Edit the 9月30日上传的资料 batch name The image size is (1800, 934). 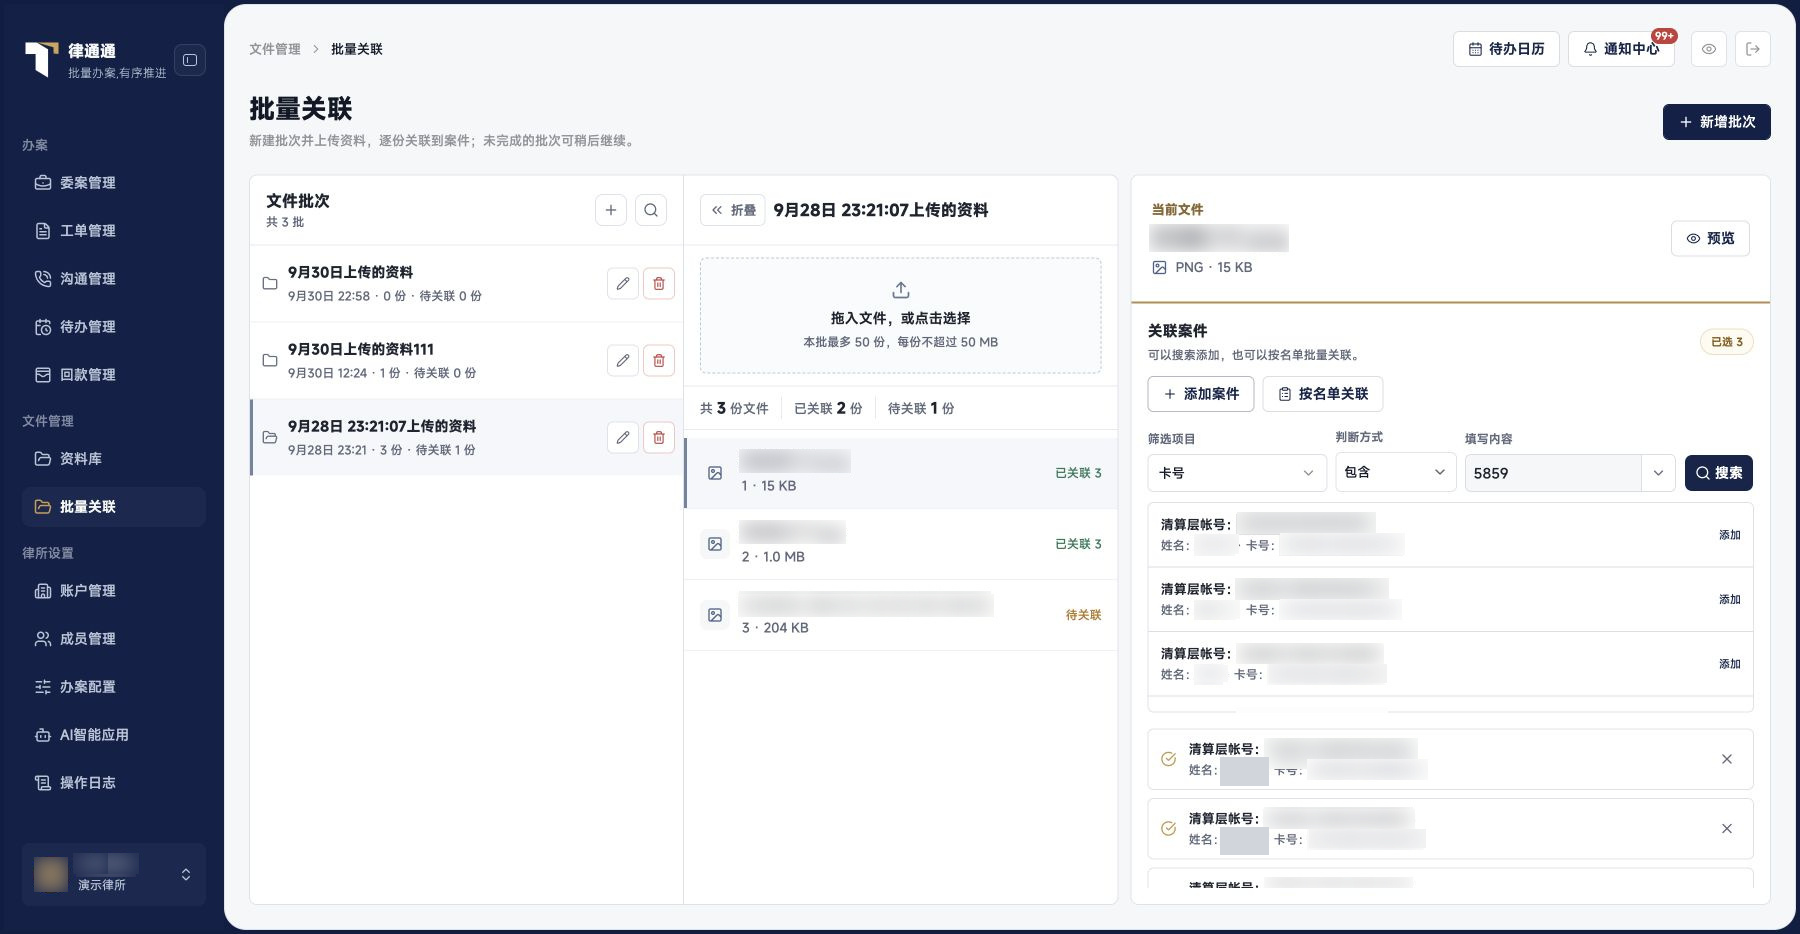tap(623, 283)
